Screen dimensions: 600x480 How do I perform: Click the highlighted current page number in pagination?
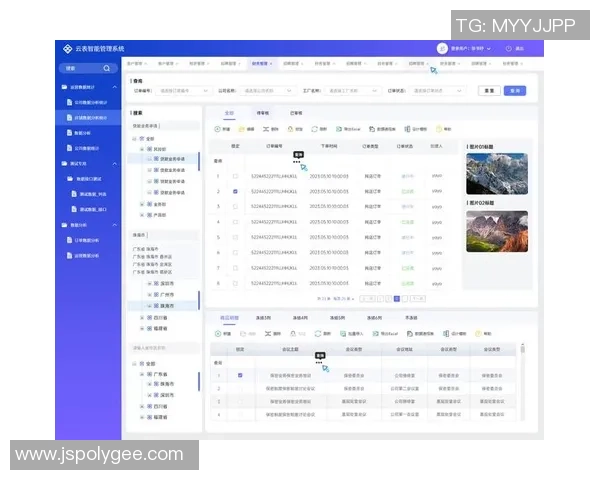(397, 299)
